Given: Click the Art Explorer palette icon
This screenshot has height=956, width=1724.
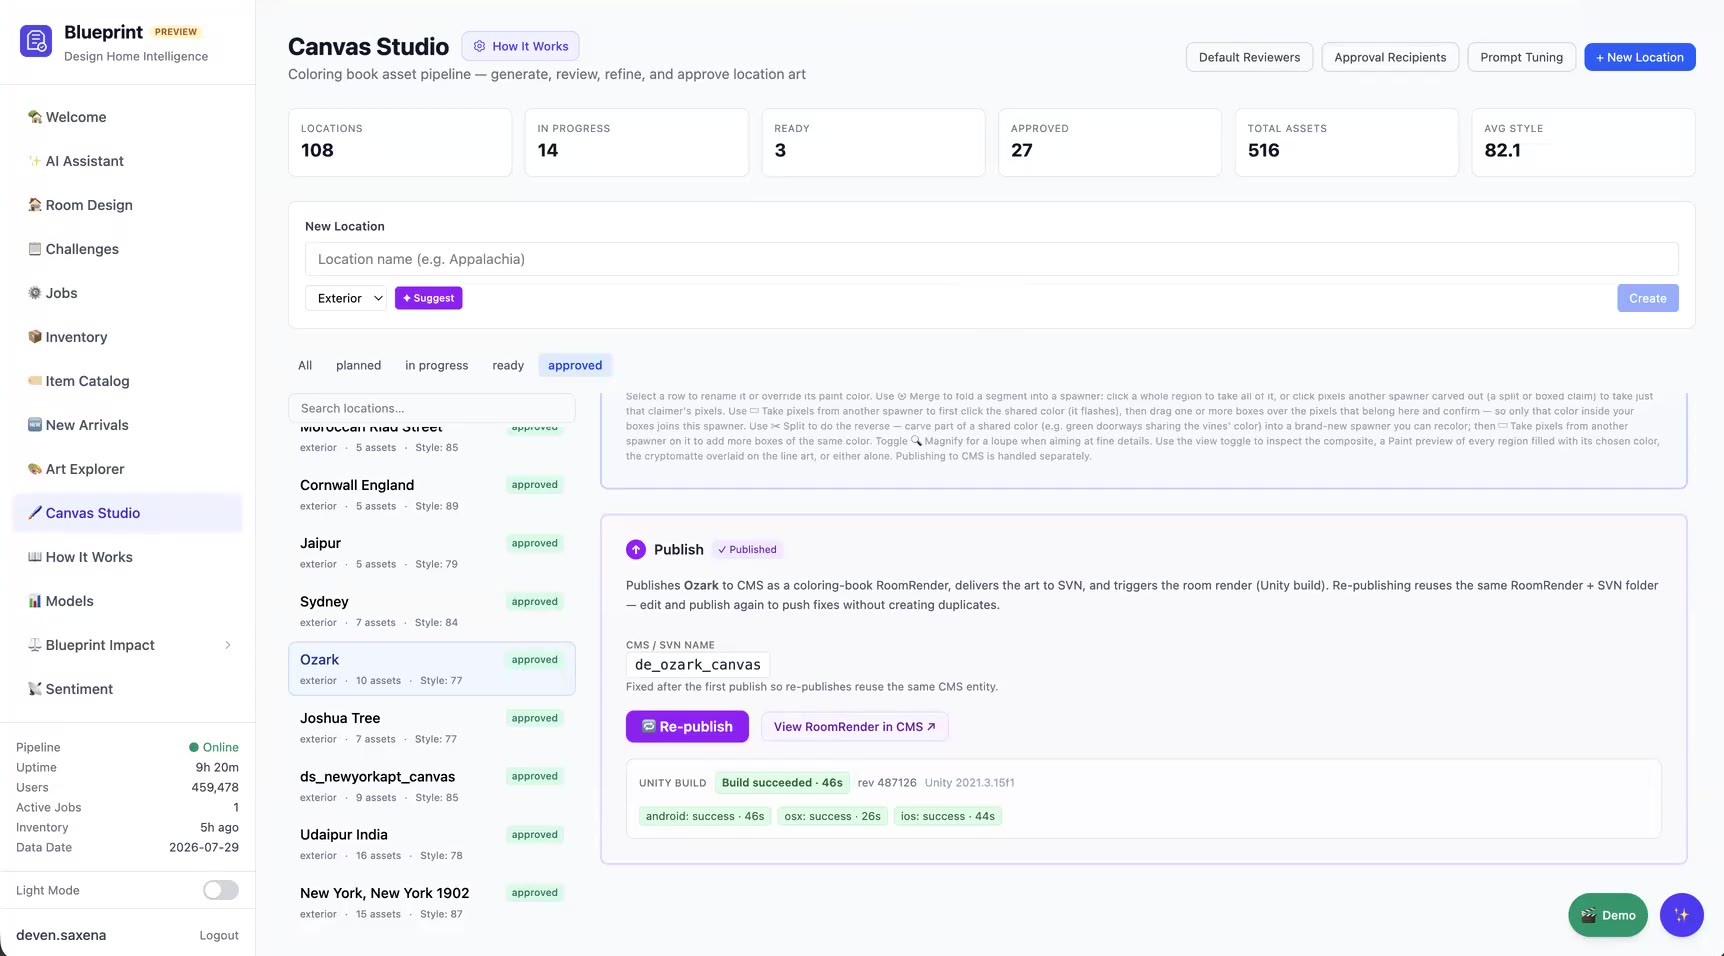Looking at the screenshot, I should [35, 469].
